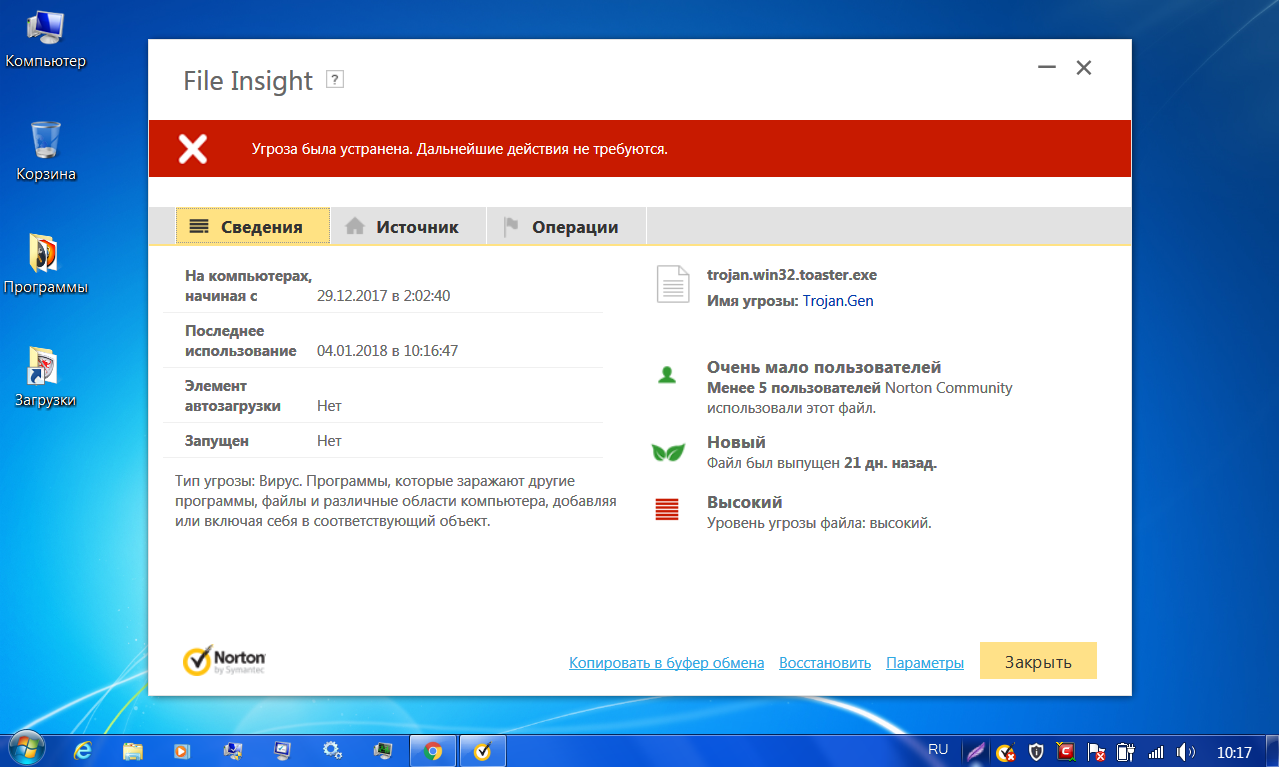Click the RU language indicator
Screen dimensions: 1279x767
tap(938, 749)
